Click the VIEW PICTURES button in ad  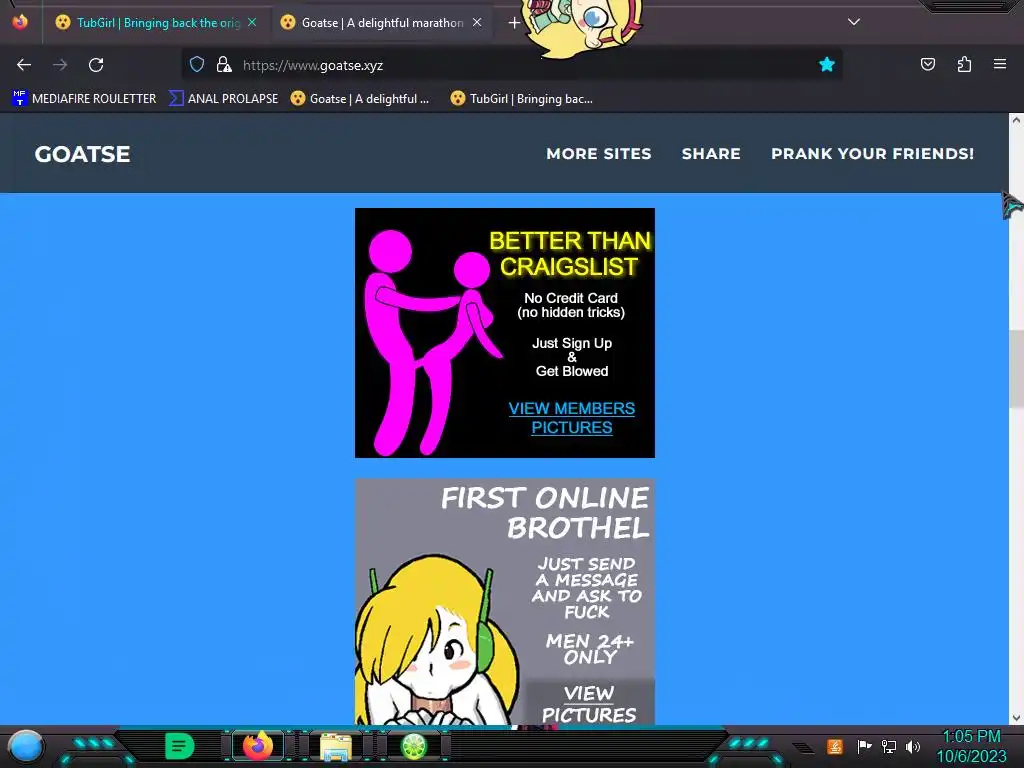coord(589,703)
